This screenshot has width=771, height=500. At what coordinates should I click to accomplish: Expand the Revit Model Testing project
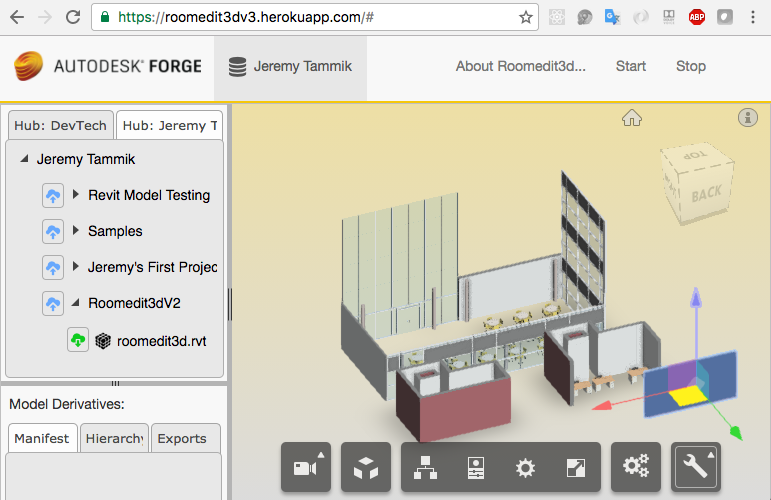76,195
